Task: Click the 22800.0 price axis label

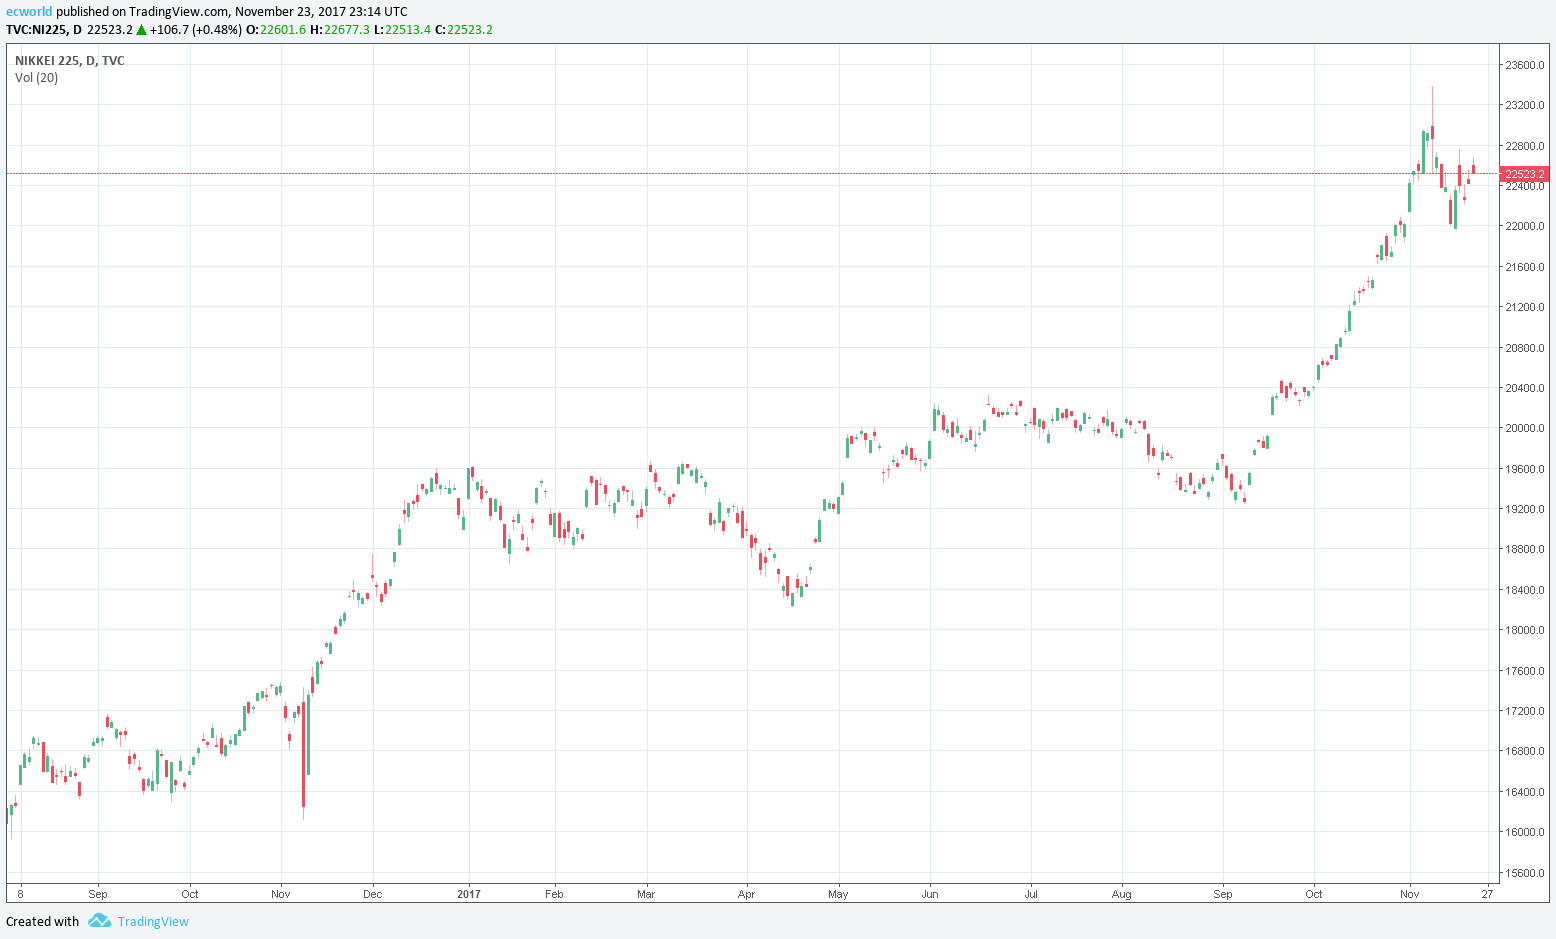Action: click(1525, 146)
